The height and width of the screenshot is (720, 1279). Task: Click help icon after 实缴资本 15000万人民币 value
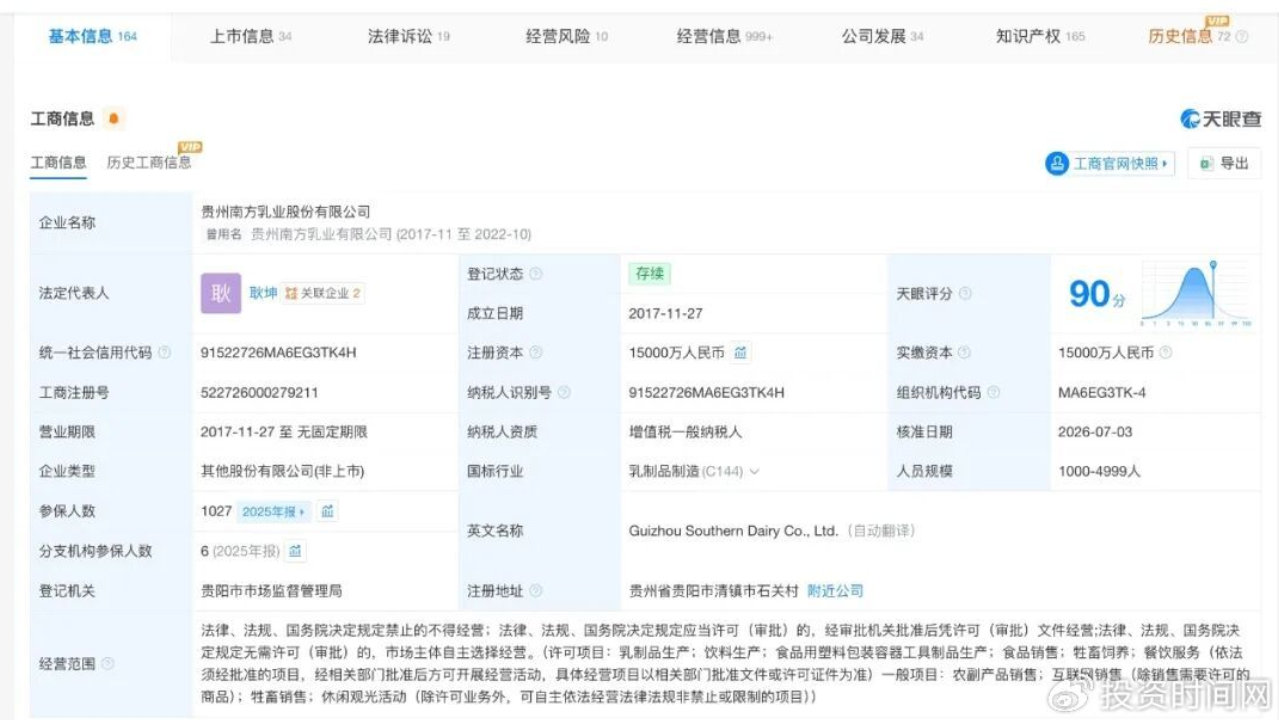pyautogui.click(x=1165, y=353)
